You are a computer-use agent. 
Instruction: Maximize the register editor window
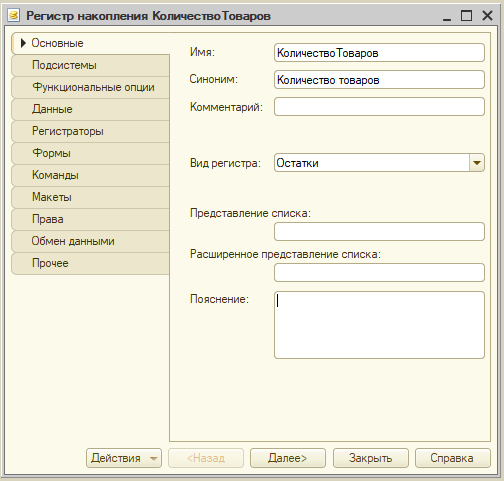[x=466, y=15]
